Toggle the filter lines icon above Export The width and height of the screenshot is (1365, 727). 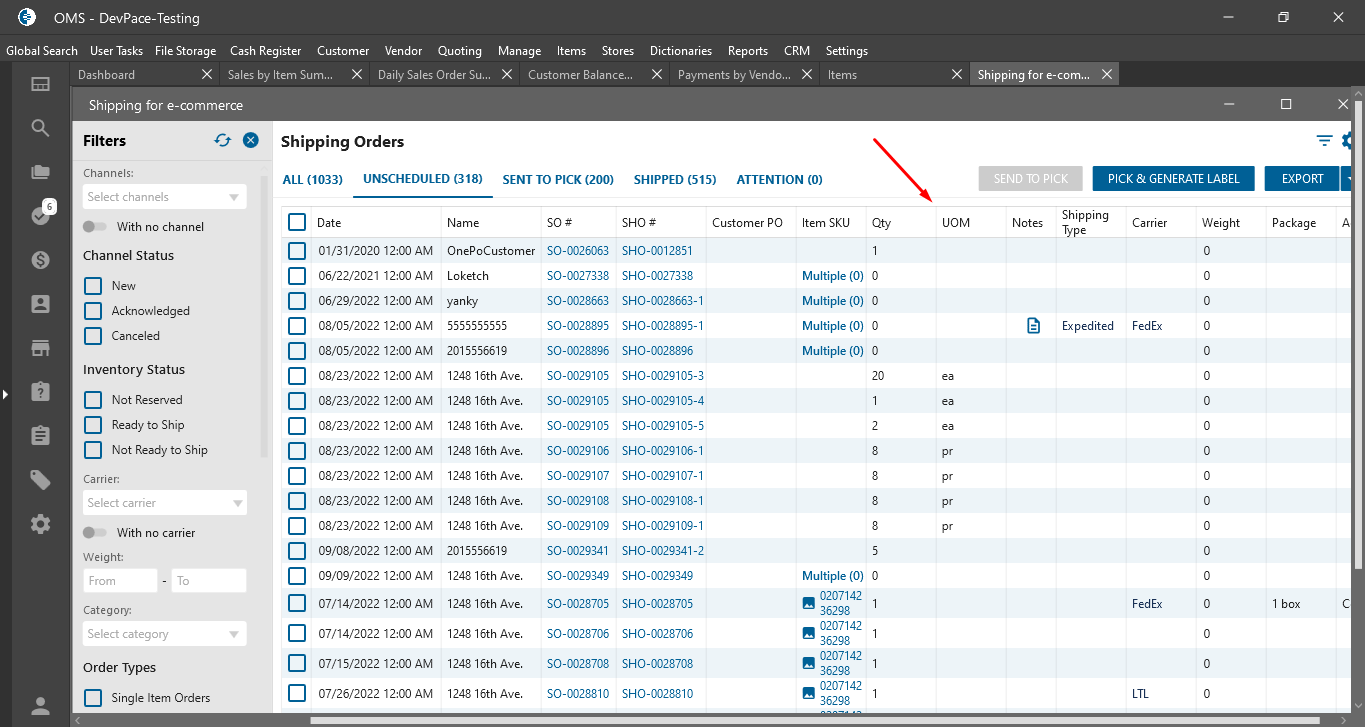tap(1324, 141)
